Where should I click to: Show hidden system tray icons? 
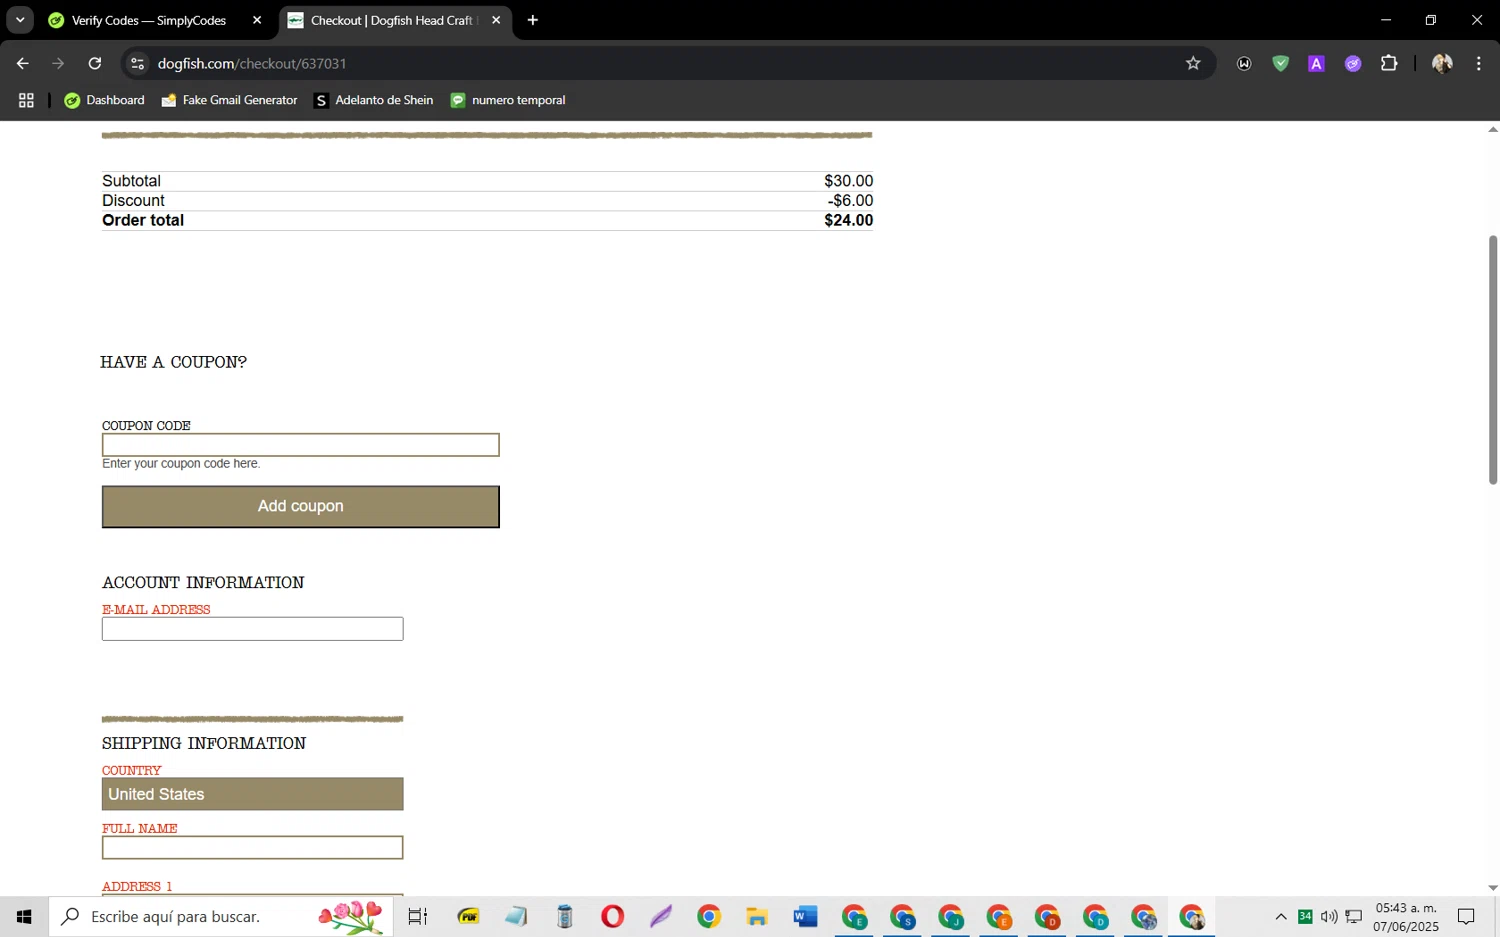pyautogui.click(x=1281, y=916)
